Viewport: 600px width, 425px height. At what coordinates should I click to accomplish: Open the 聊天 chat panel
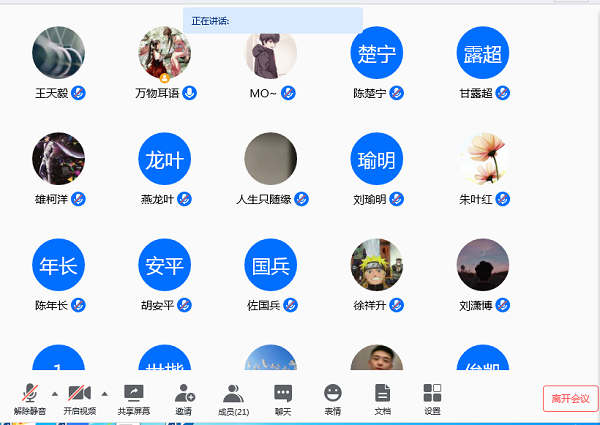tap(283, 397)
